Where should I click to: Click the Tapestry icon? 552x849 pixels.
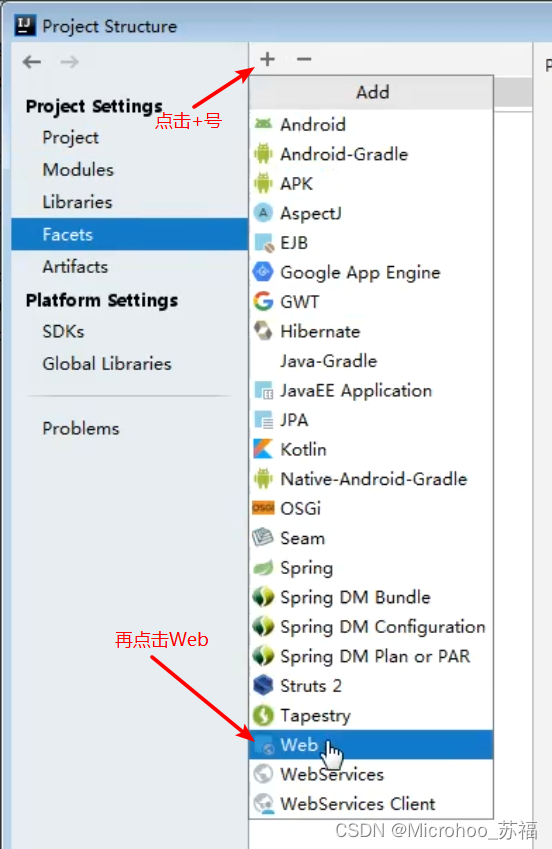pyautogui.click(x=263, y=715)
